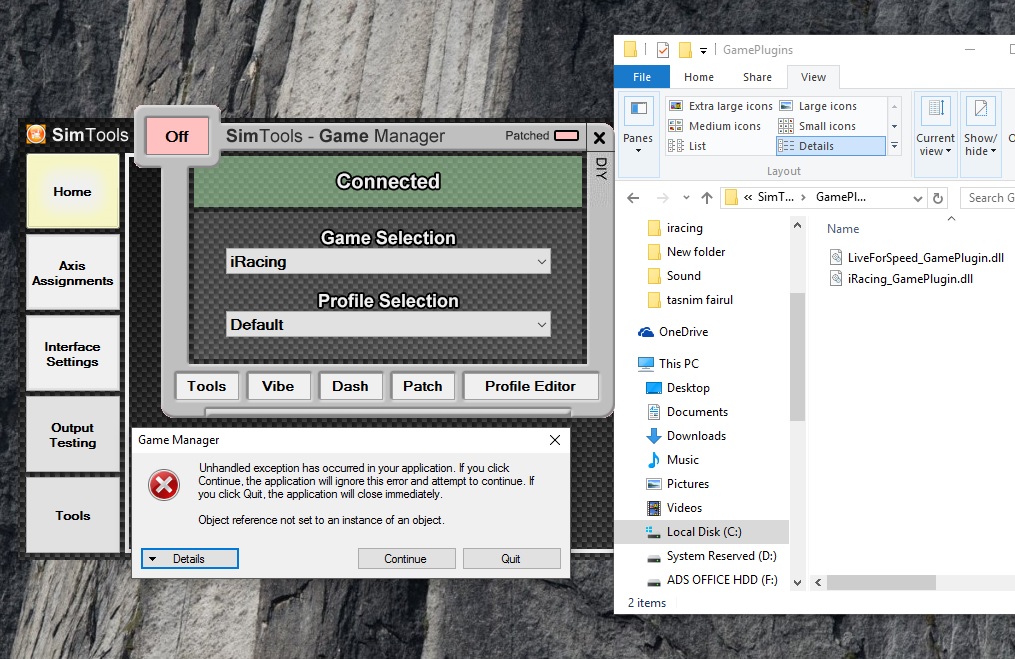This screenshot has height=659, width=1015.
Task: Open Output Testing in SimTools
Action: click(72, 435)
